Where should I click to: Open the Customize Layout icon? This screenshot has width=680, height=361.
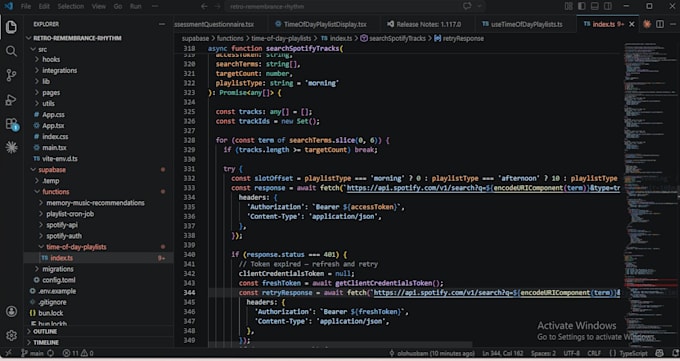tap(568, 6)
